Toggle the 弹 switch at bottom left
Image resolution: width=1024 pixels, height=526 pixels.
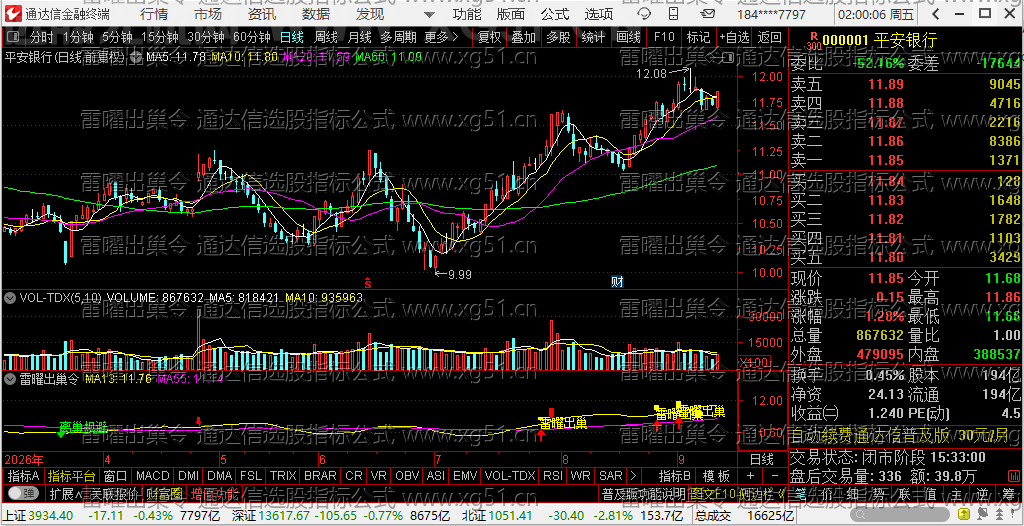click(22, 493)
